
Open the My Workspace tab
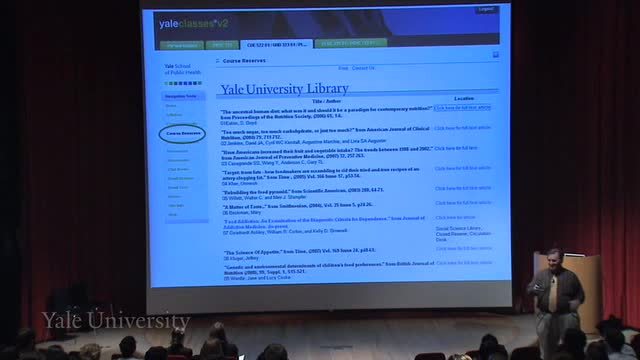(x=182, y=45)
